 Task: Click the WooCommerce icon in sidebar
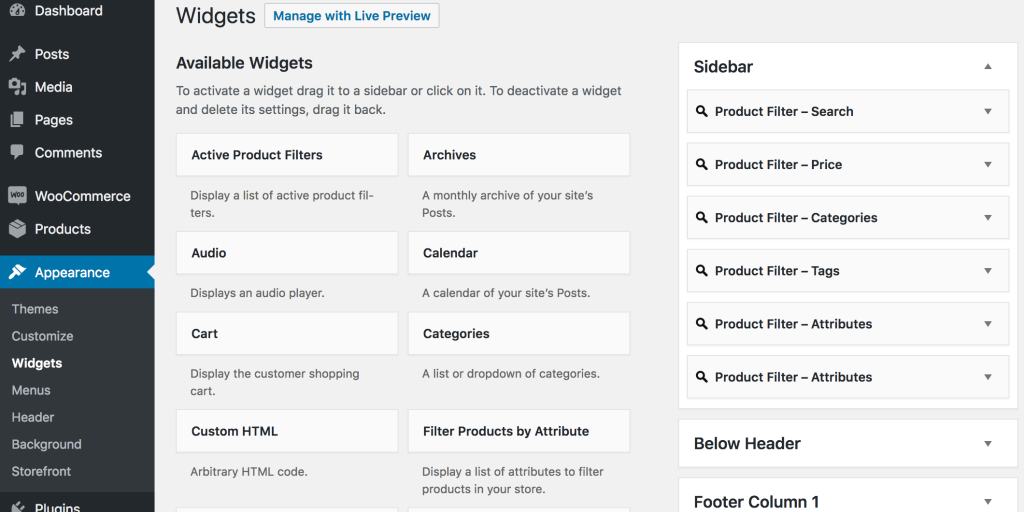point(17,196)
